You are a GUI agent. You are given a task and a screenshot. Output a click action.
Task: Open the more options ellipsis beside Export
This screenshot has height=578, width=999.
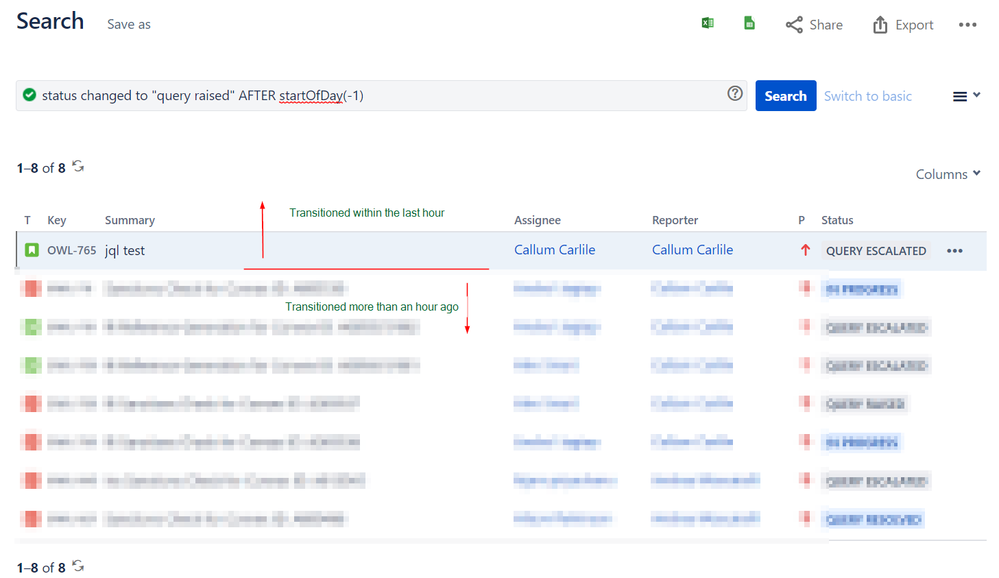(967, 25)
